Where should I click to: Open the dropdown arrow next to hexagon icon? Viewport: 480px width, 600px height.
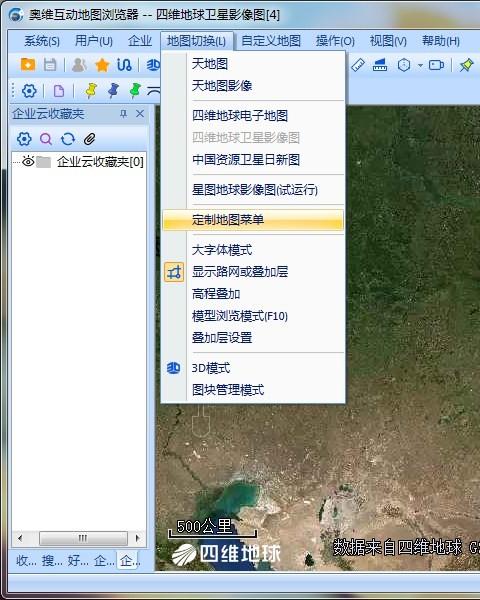point(420,65)
